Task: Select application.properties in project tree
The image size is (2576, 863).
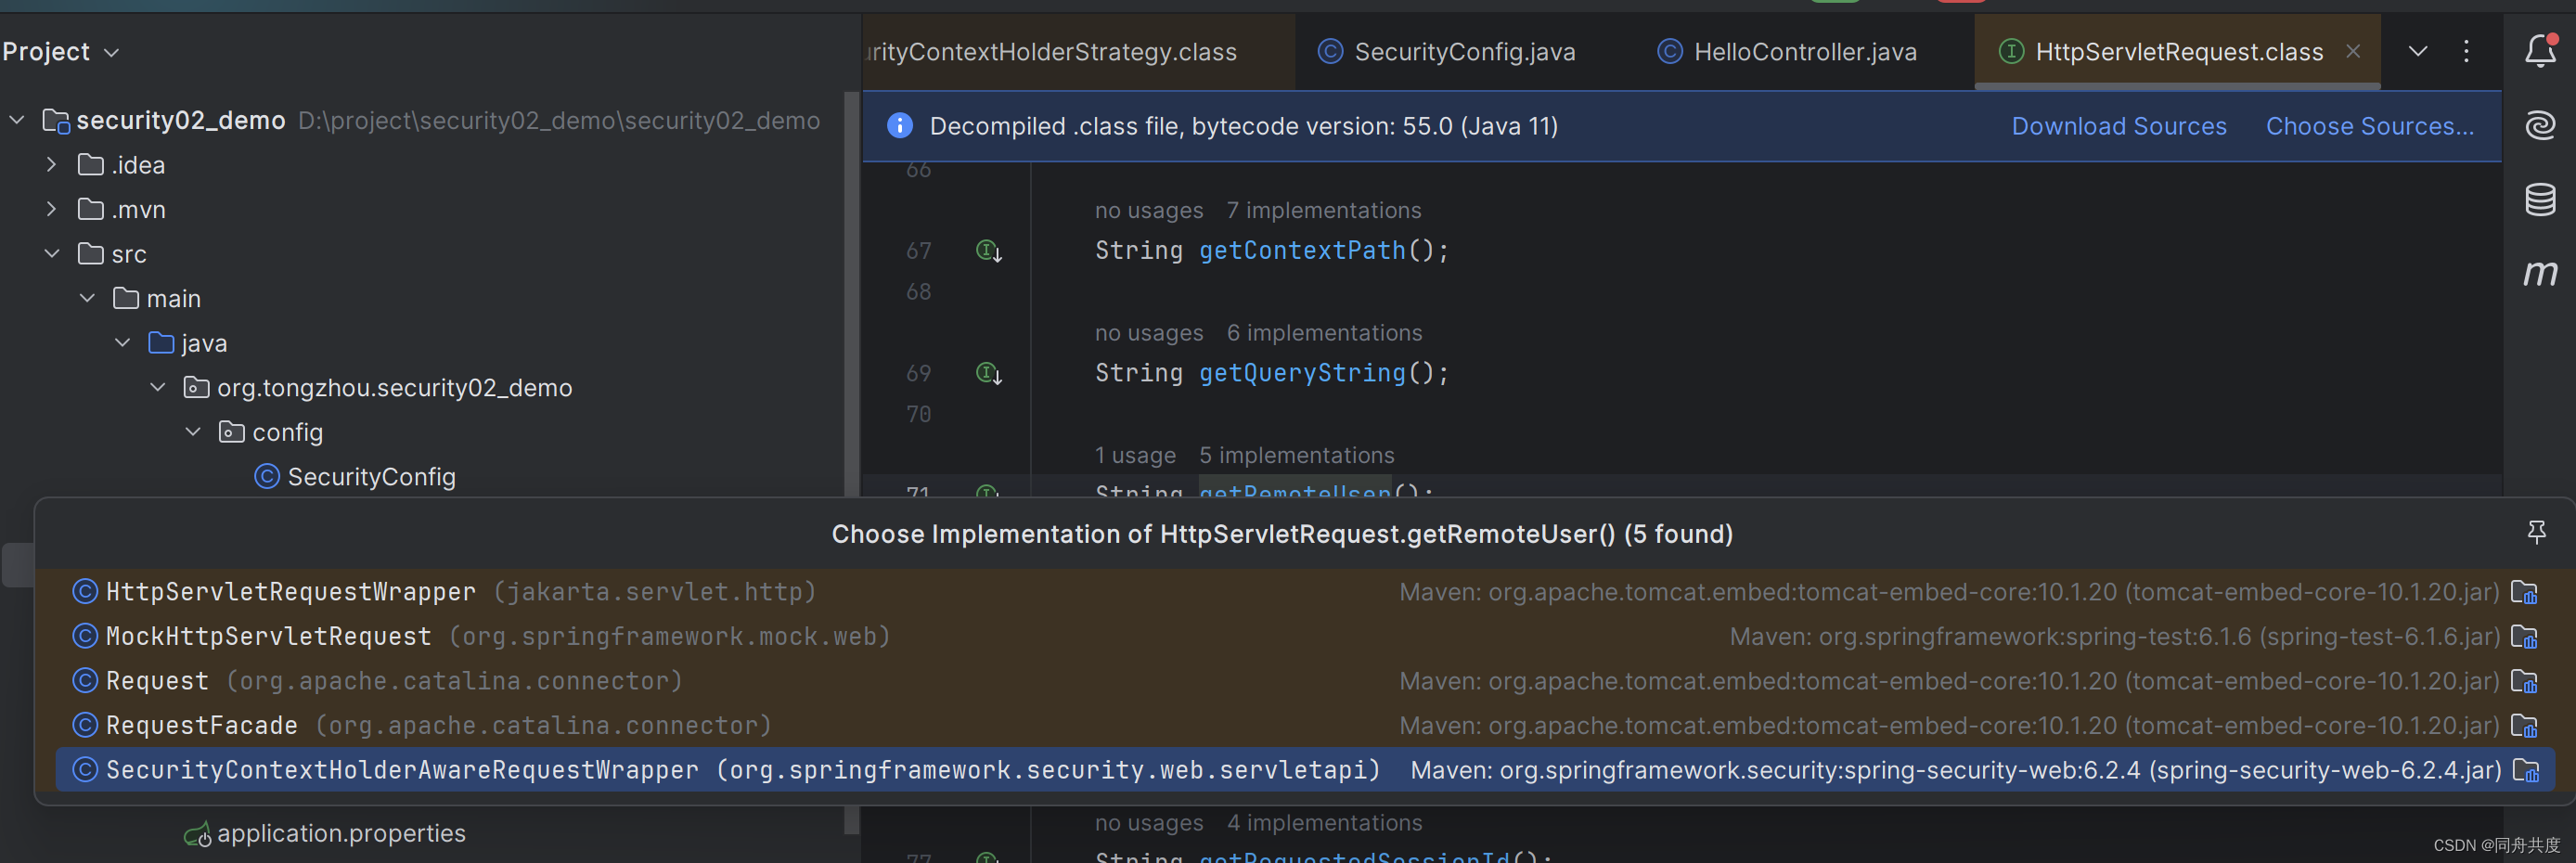Action: tap(341, 834)
